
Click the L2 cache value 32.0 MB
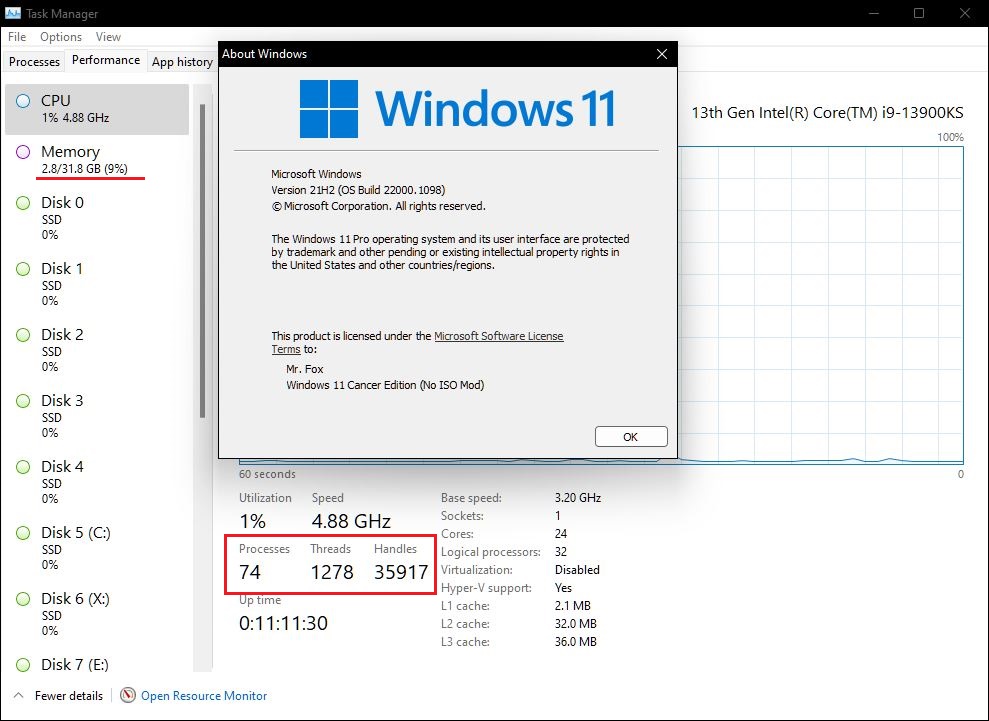pos(575,624)
